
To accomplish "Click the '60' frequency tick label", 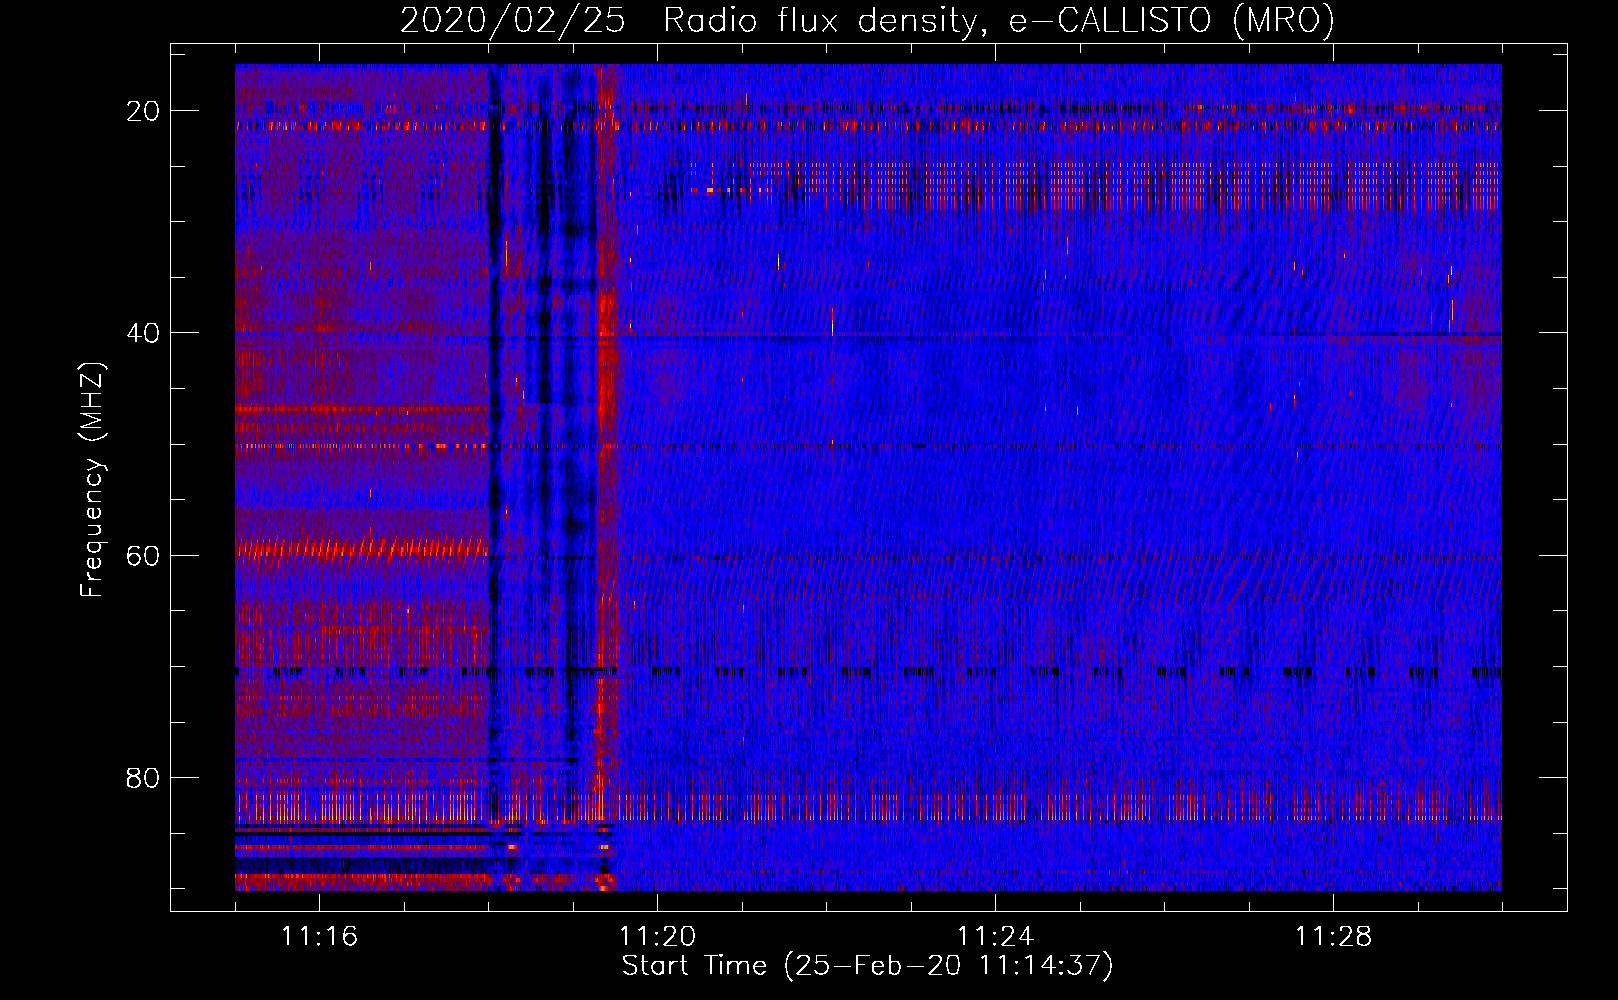I will click(143, 556).
